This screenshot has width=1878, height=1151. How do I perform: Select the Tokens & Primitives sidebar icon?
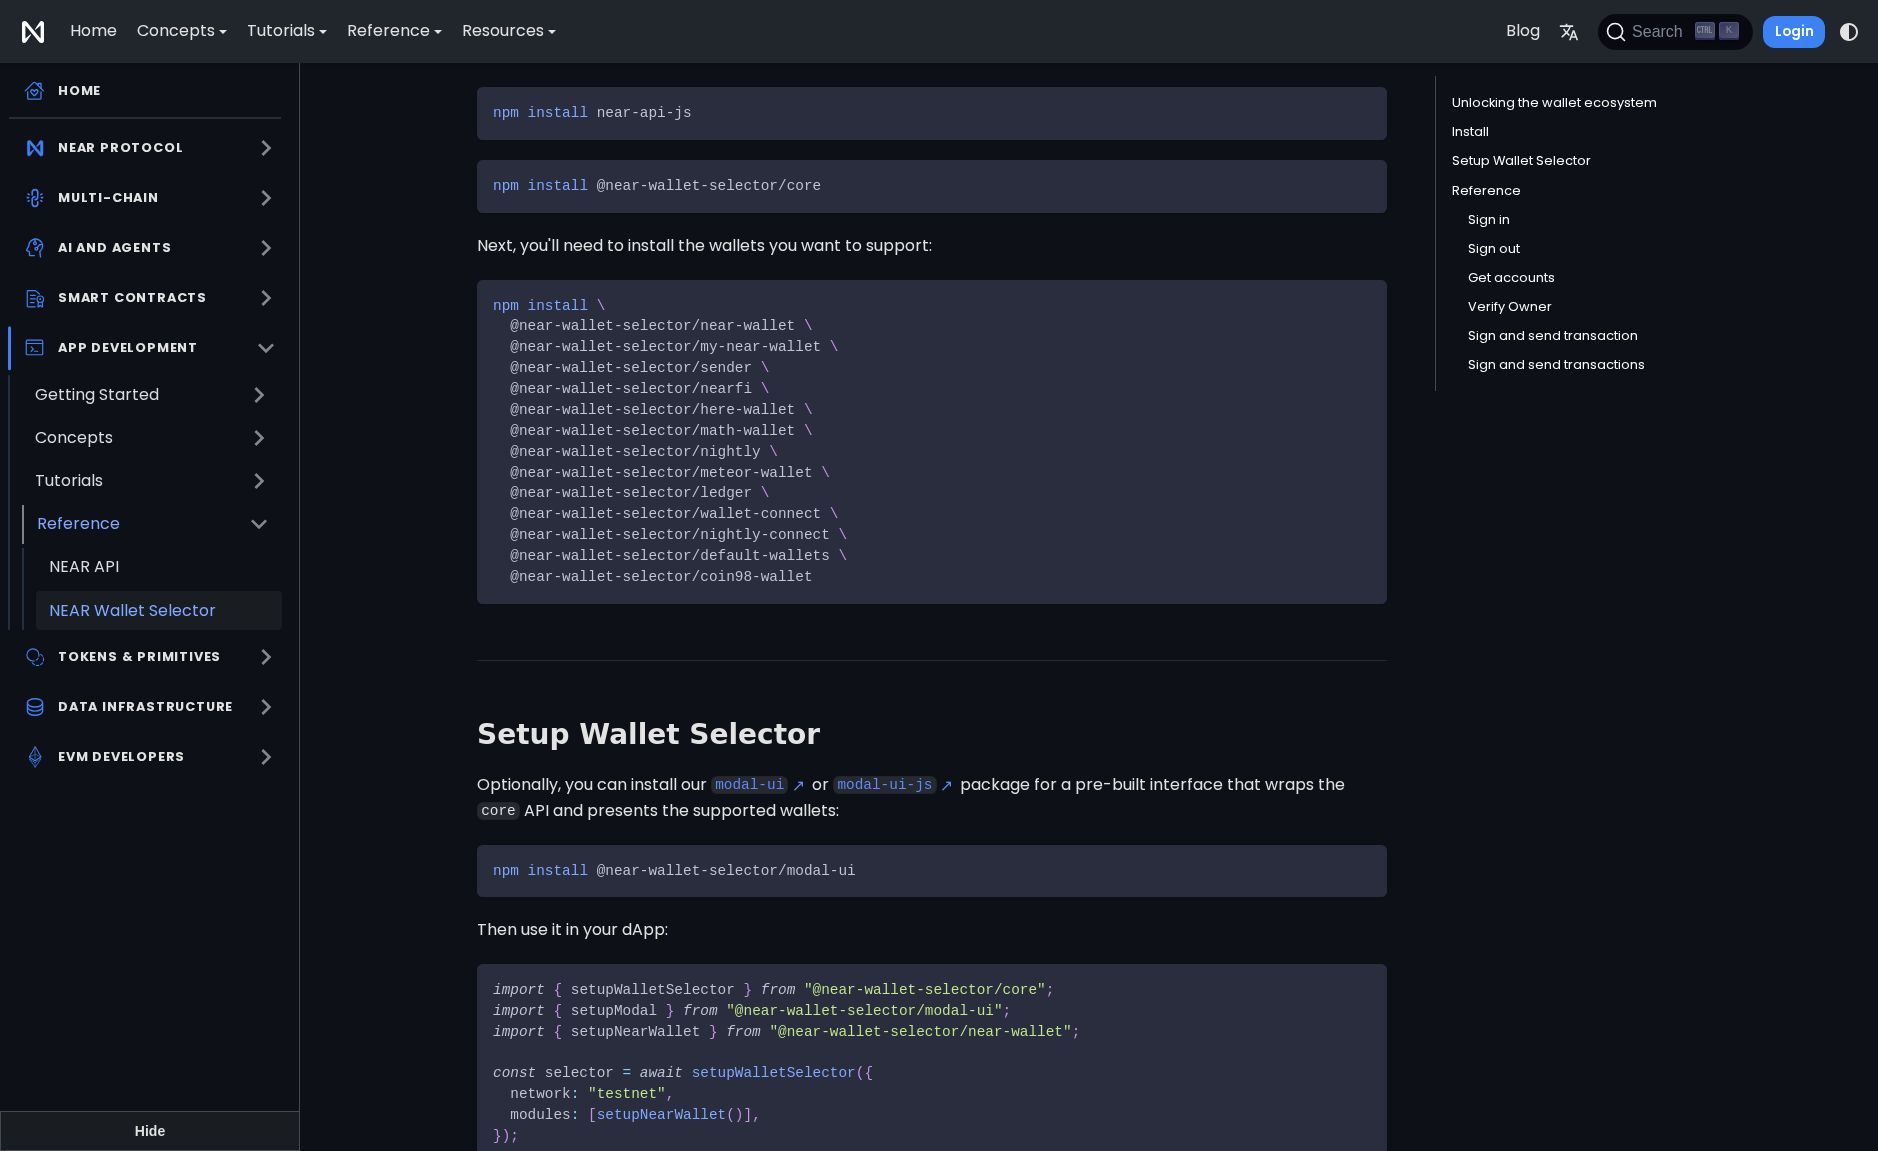(x=35, y=657)
